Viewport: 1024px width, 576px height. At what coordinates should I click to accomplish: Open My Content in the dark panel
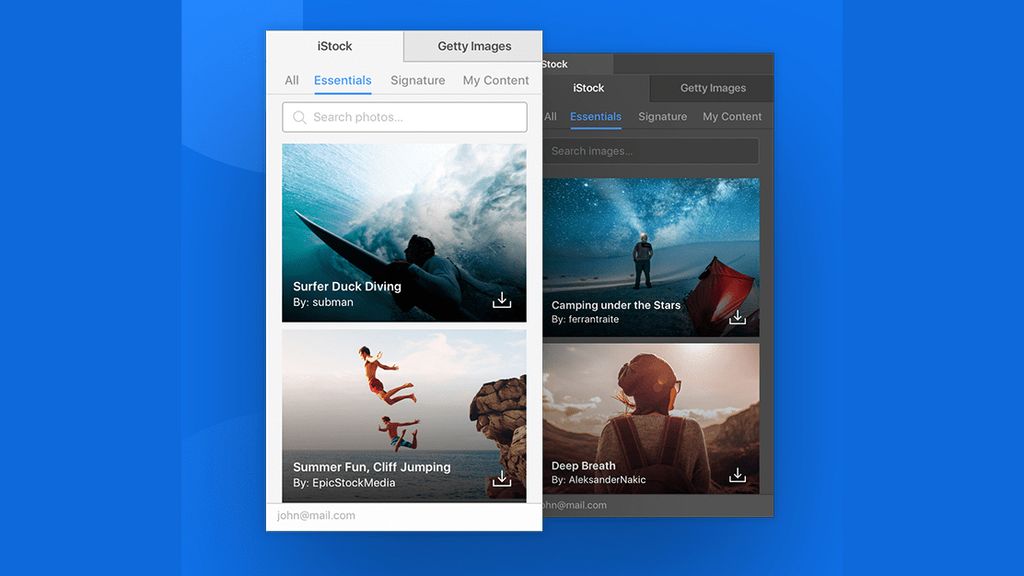coord(732,116)
